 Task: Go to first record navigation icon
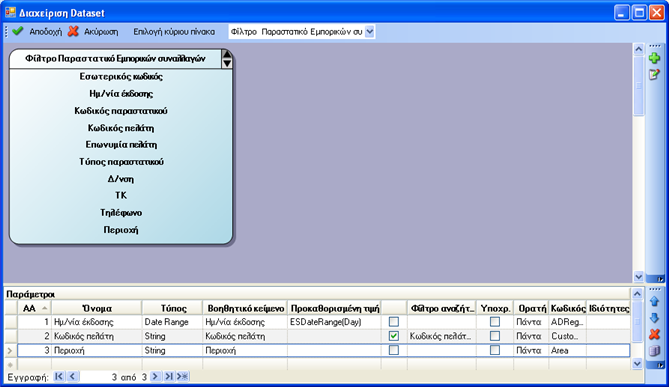point(59,376)
